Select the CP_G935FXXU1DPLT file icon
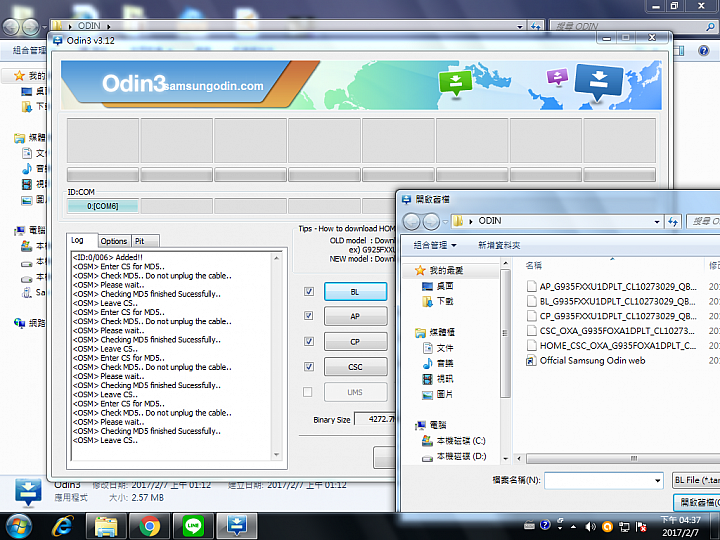Viewport: 720px width, 540px height. 531,316
